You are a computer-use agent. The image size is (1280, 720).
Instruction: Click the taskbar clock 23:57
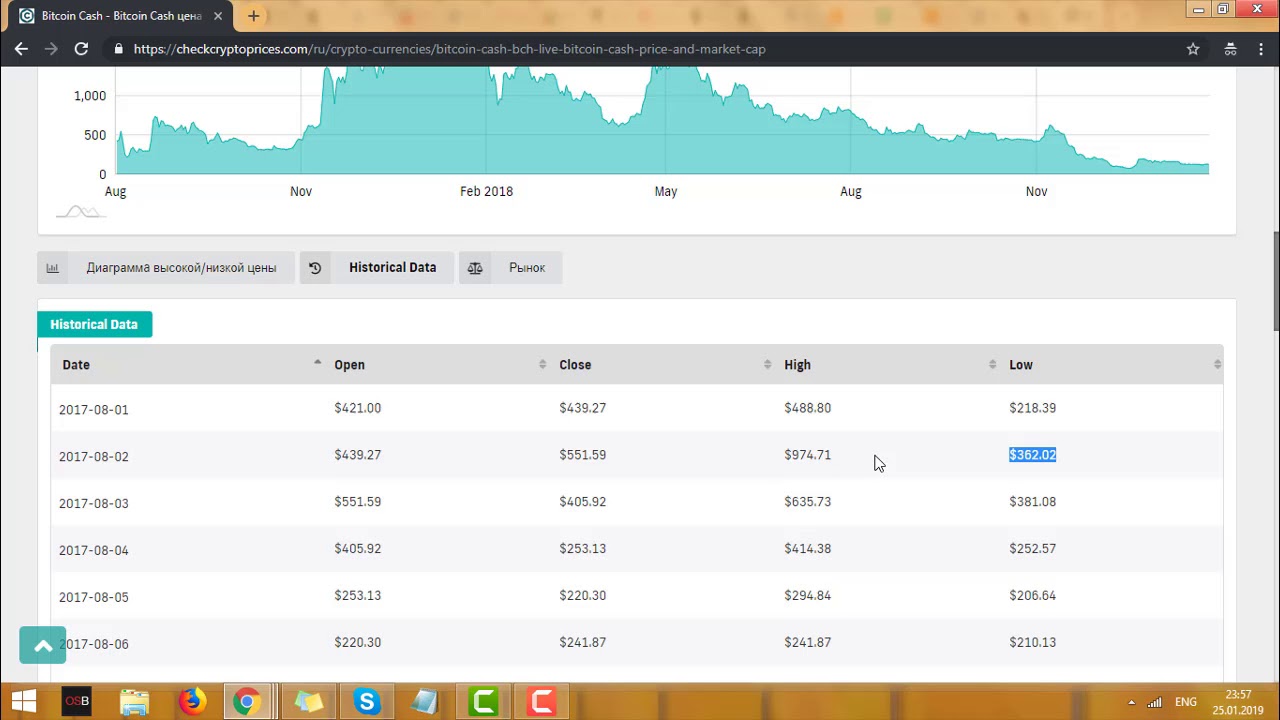[1238, 694]
